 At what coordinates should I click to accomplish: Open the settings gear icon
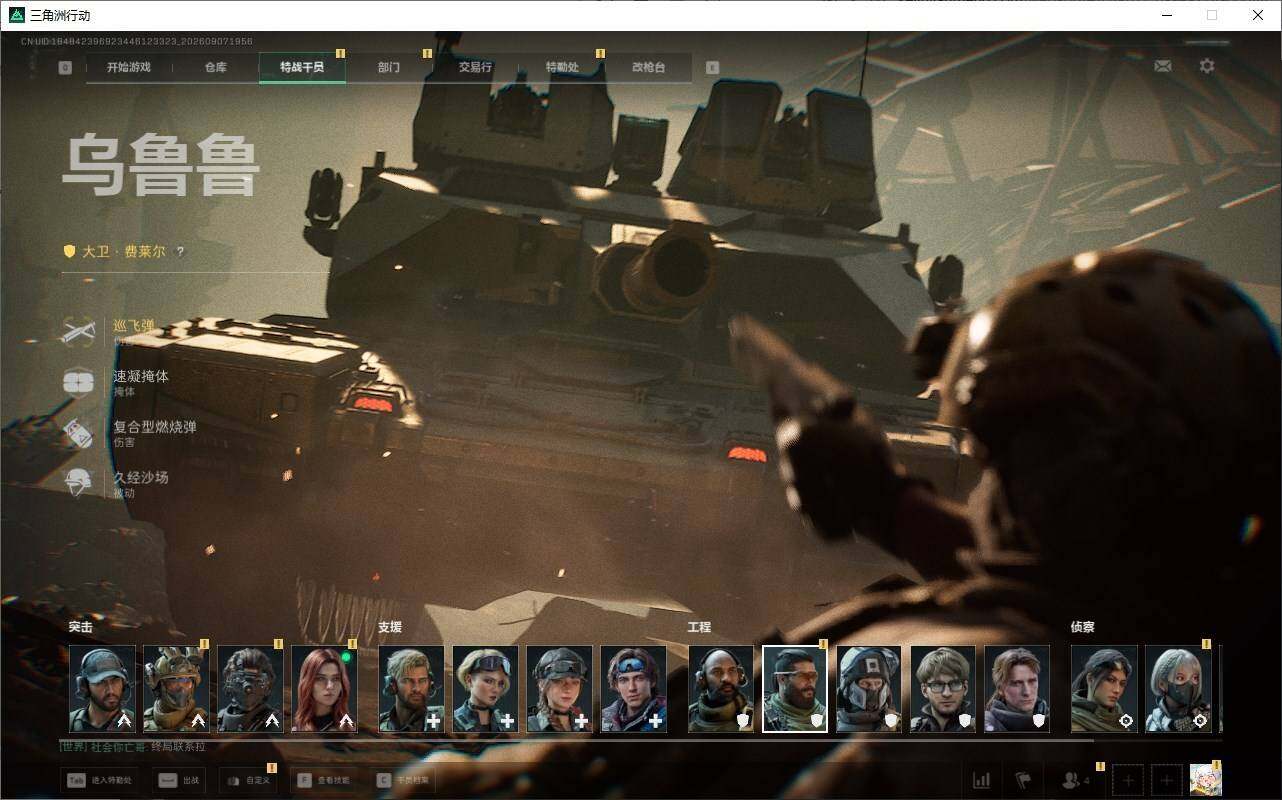pos(1207,66)
